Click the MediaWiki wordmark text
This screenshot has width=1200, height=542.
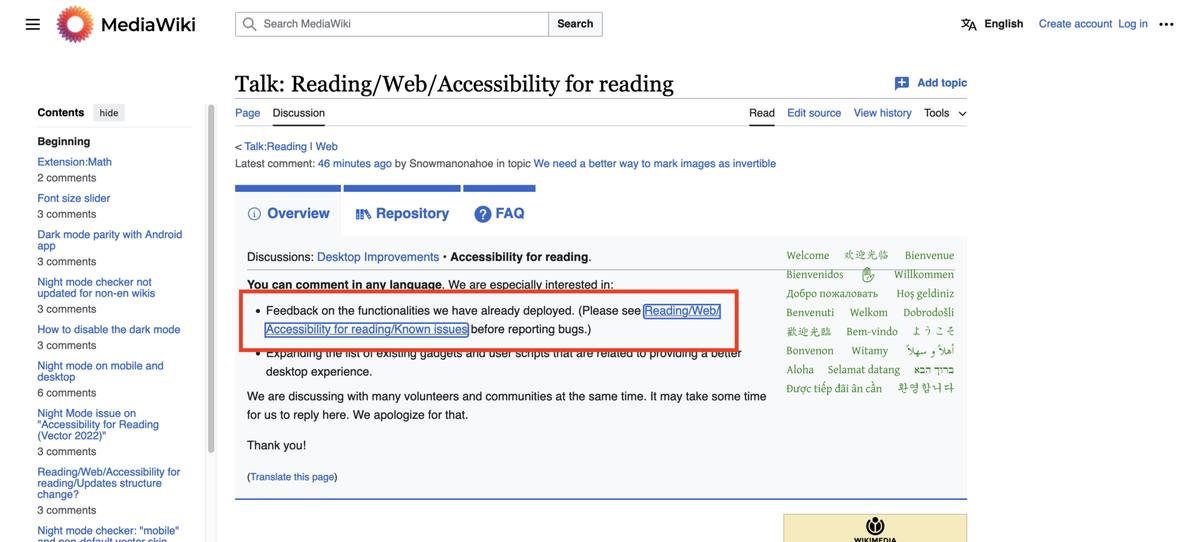(148, 24)
